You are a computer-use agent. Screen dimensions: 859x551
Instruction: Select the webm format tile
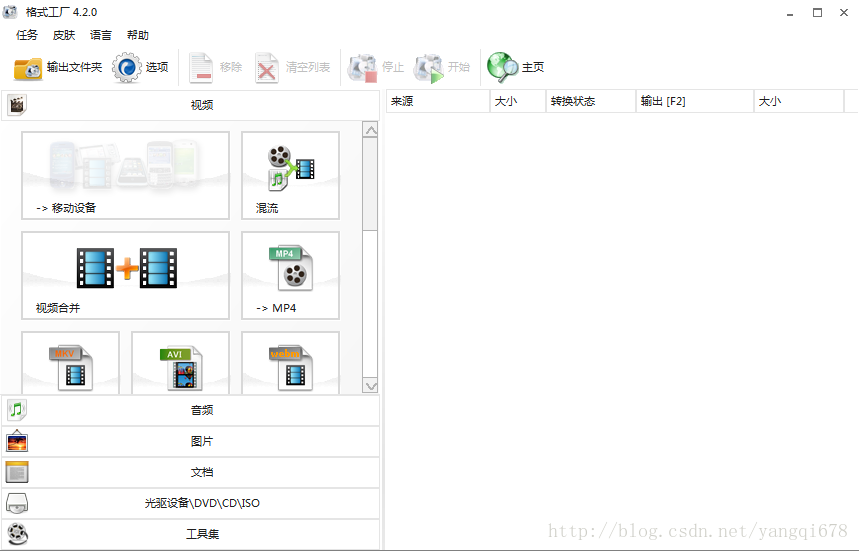click(x=290, y=363)
